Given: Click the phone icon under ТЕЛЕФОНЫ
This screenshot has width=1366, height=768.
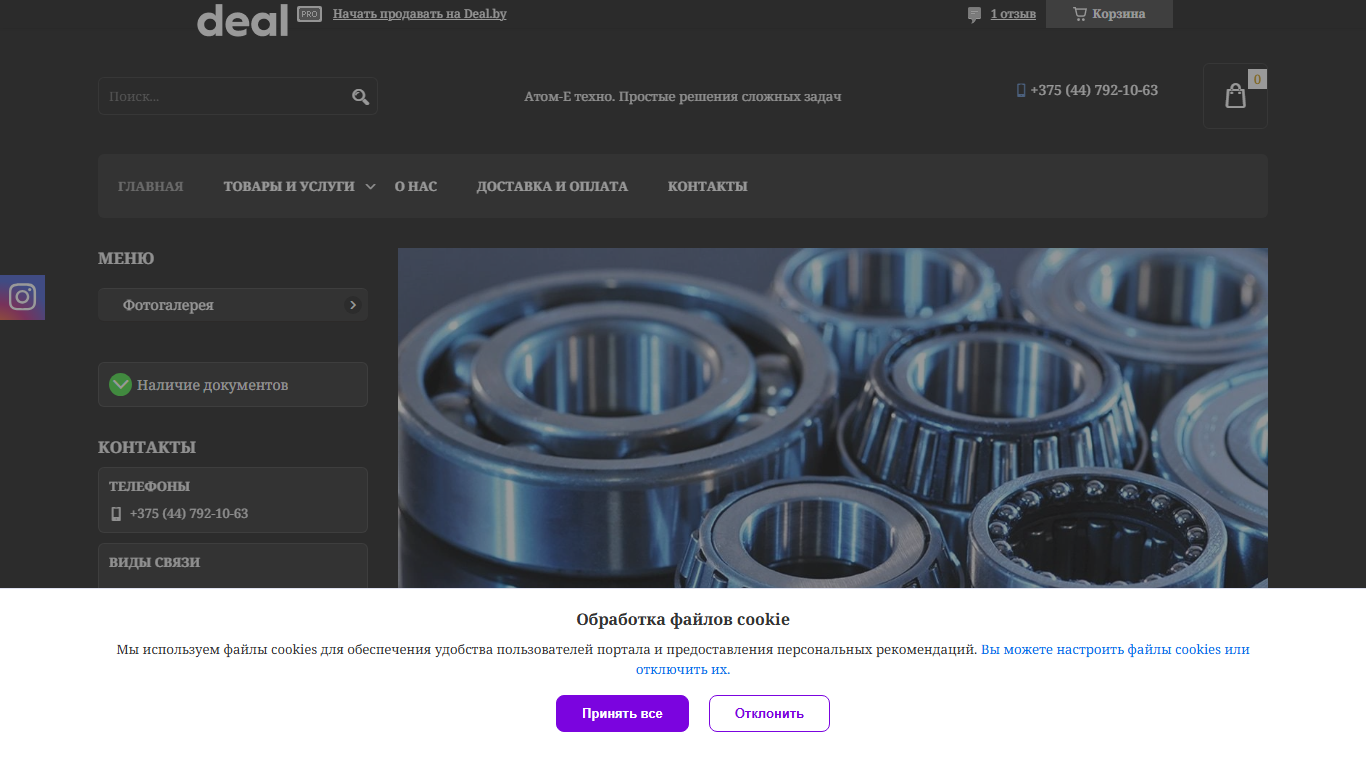Looking at the screenshot, I should click(116, 514).
